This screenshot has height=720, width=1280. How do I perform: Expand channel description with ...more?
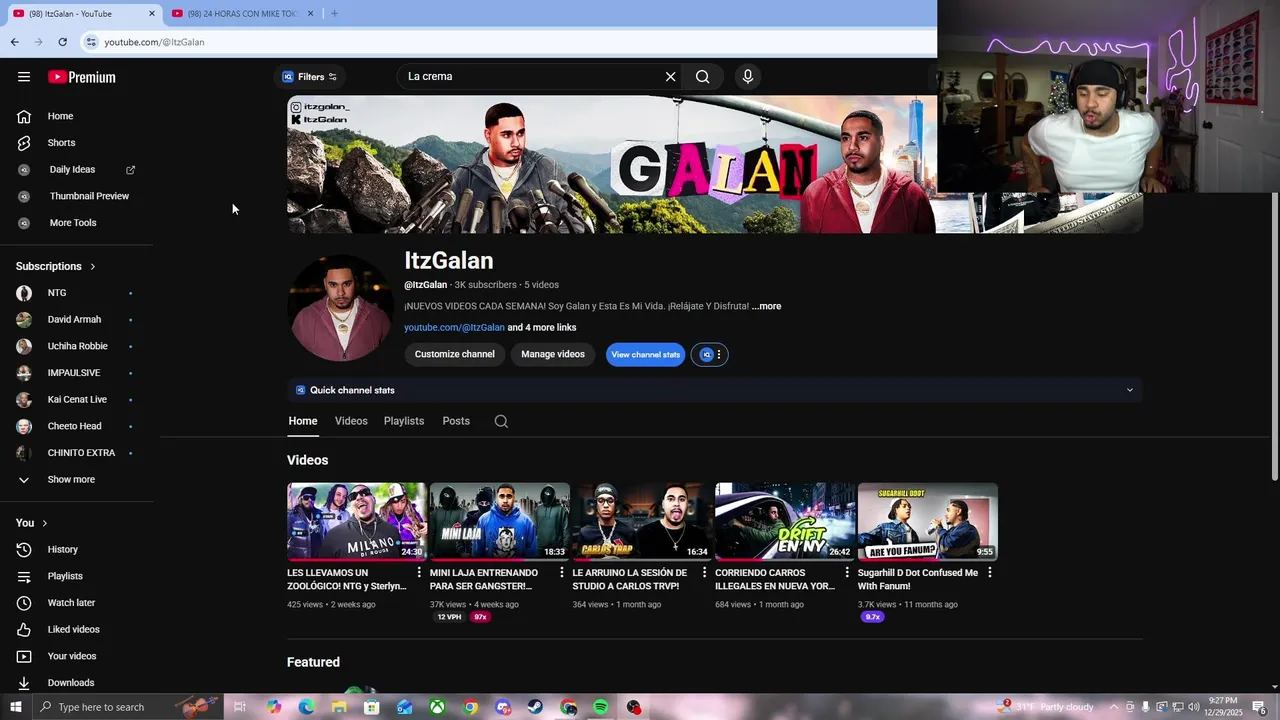point(766,306)
